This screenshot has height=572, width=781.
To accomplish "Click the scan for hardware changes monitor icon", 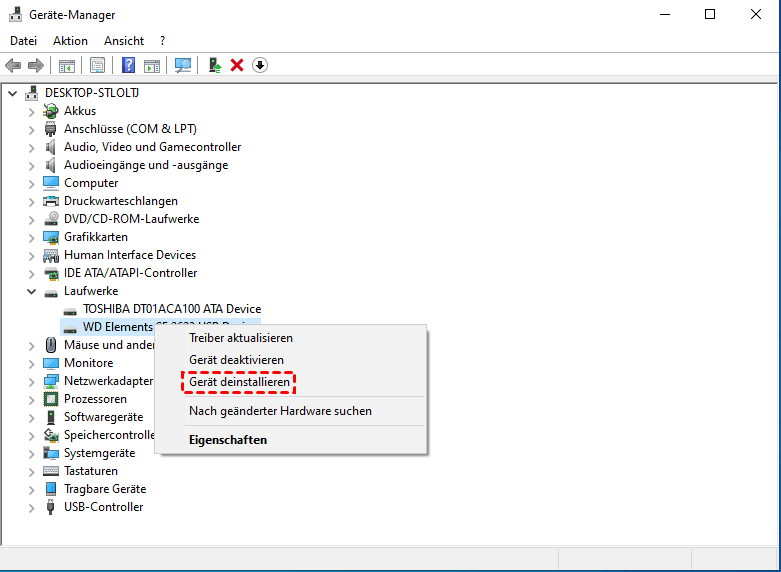I will (183, 65).
